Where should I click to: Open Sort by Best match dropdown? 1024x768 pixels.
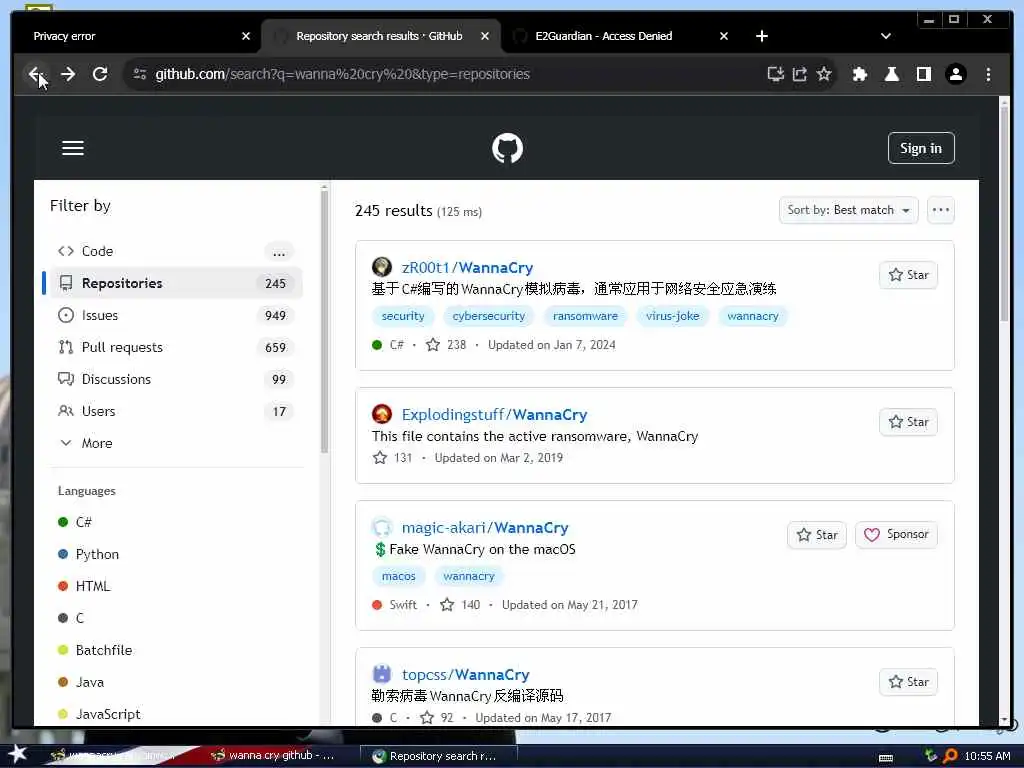848,210
